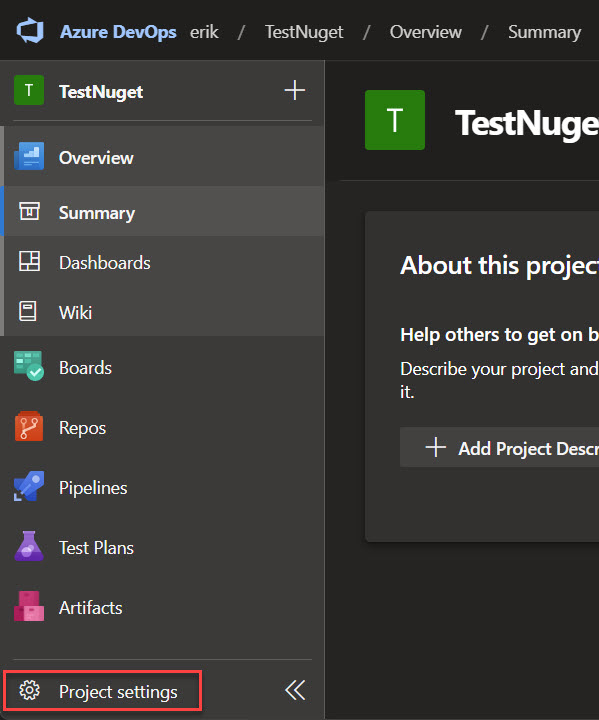Select the Summary menu item

(164, 212)
